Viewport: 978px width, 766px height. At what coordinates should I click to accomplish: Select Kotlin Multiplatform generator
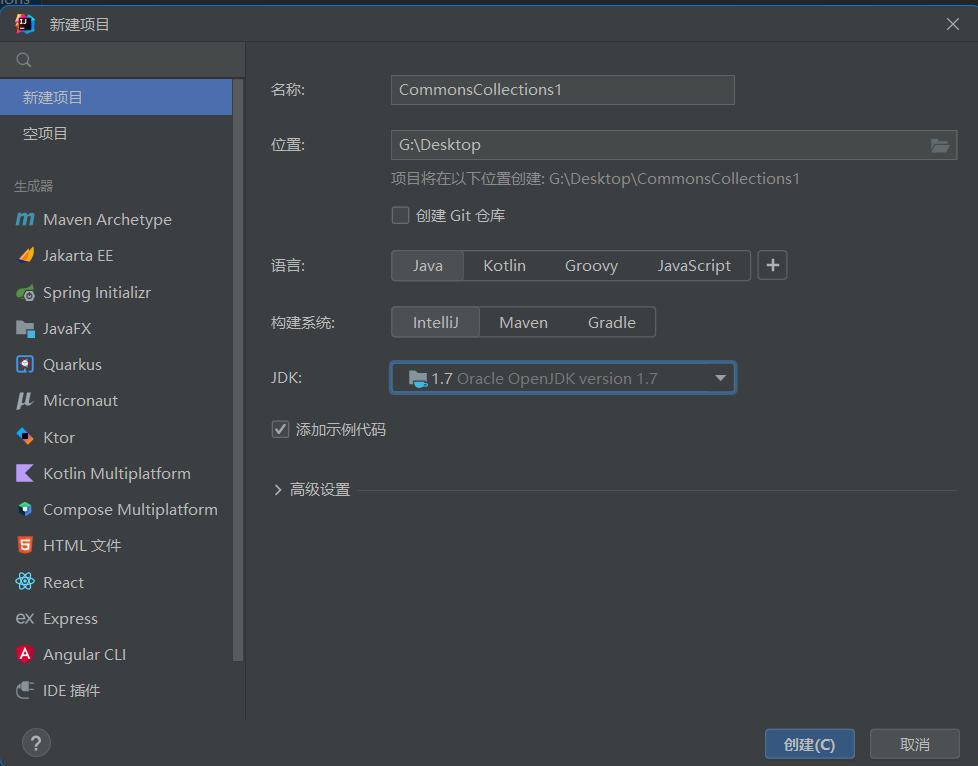[x=116, y=473]
